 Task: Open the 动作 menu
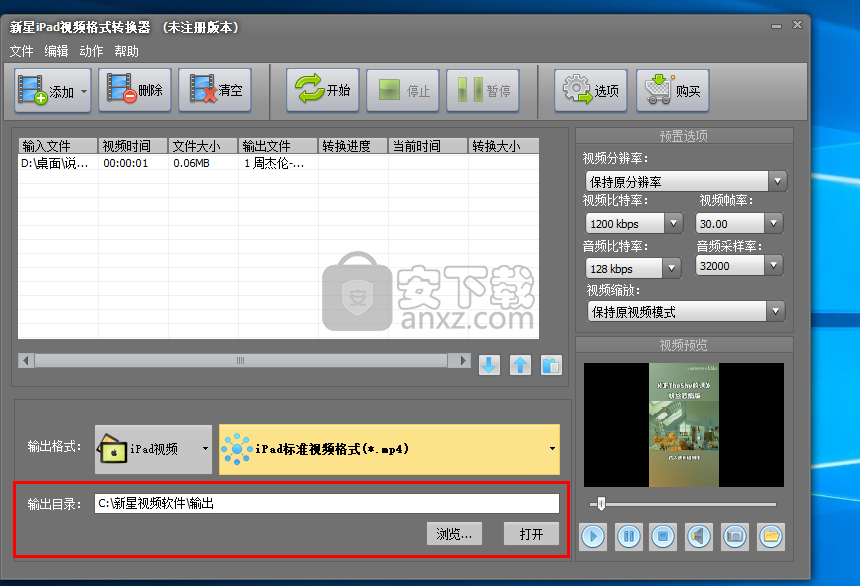point(91,51)
